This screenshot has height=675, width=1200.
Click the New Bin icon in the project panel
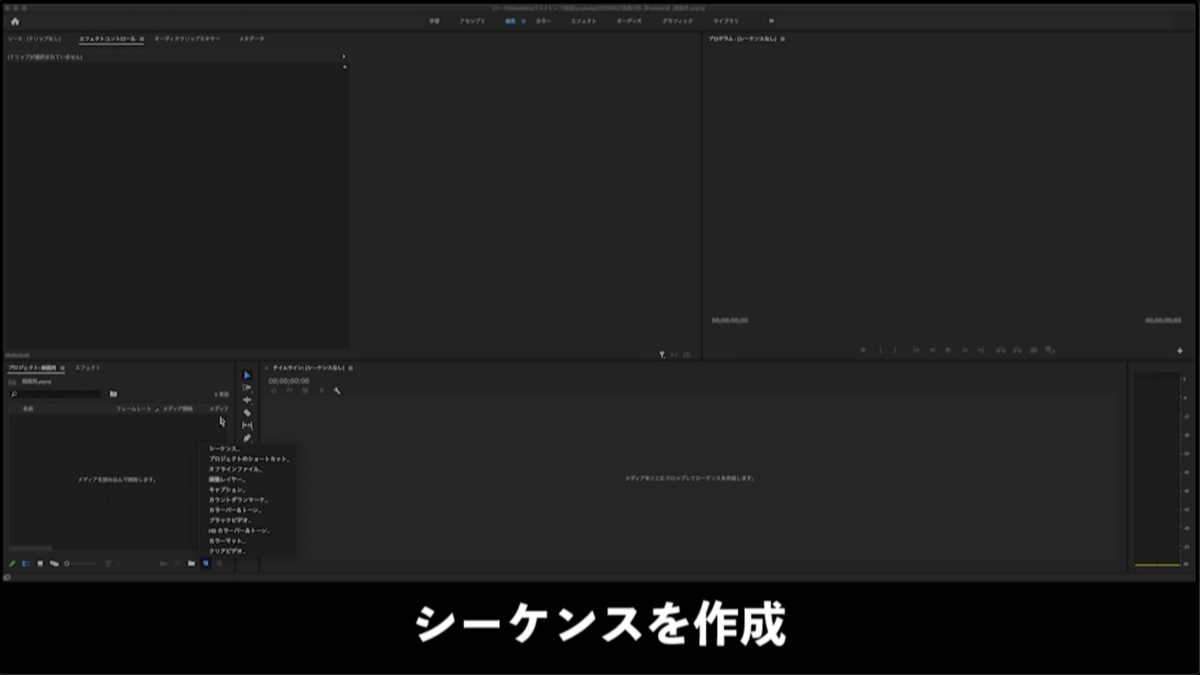[192, 563]
